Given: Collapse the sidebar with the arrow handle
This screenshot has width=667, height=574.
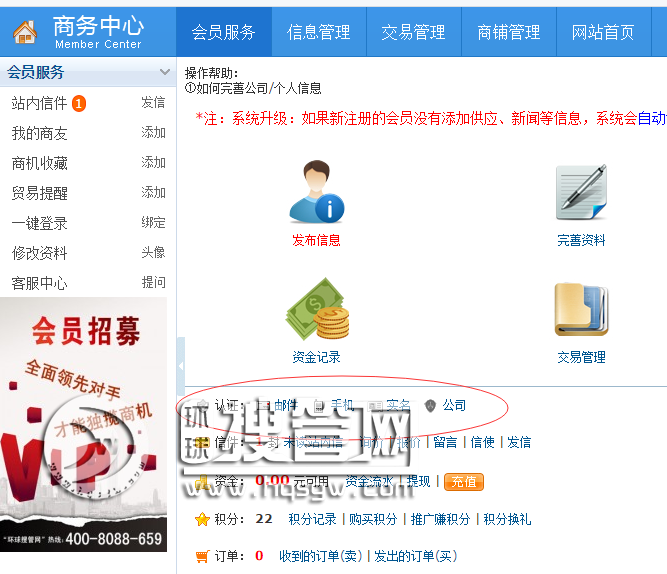Looking at the screenshot, I should (x=181, y=366).
